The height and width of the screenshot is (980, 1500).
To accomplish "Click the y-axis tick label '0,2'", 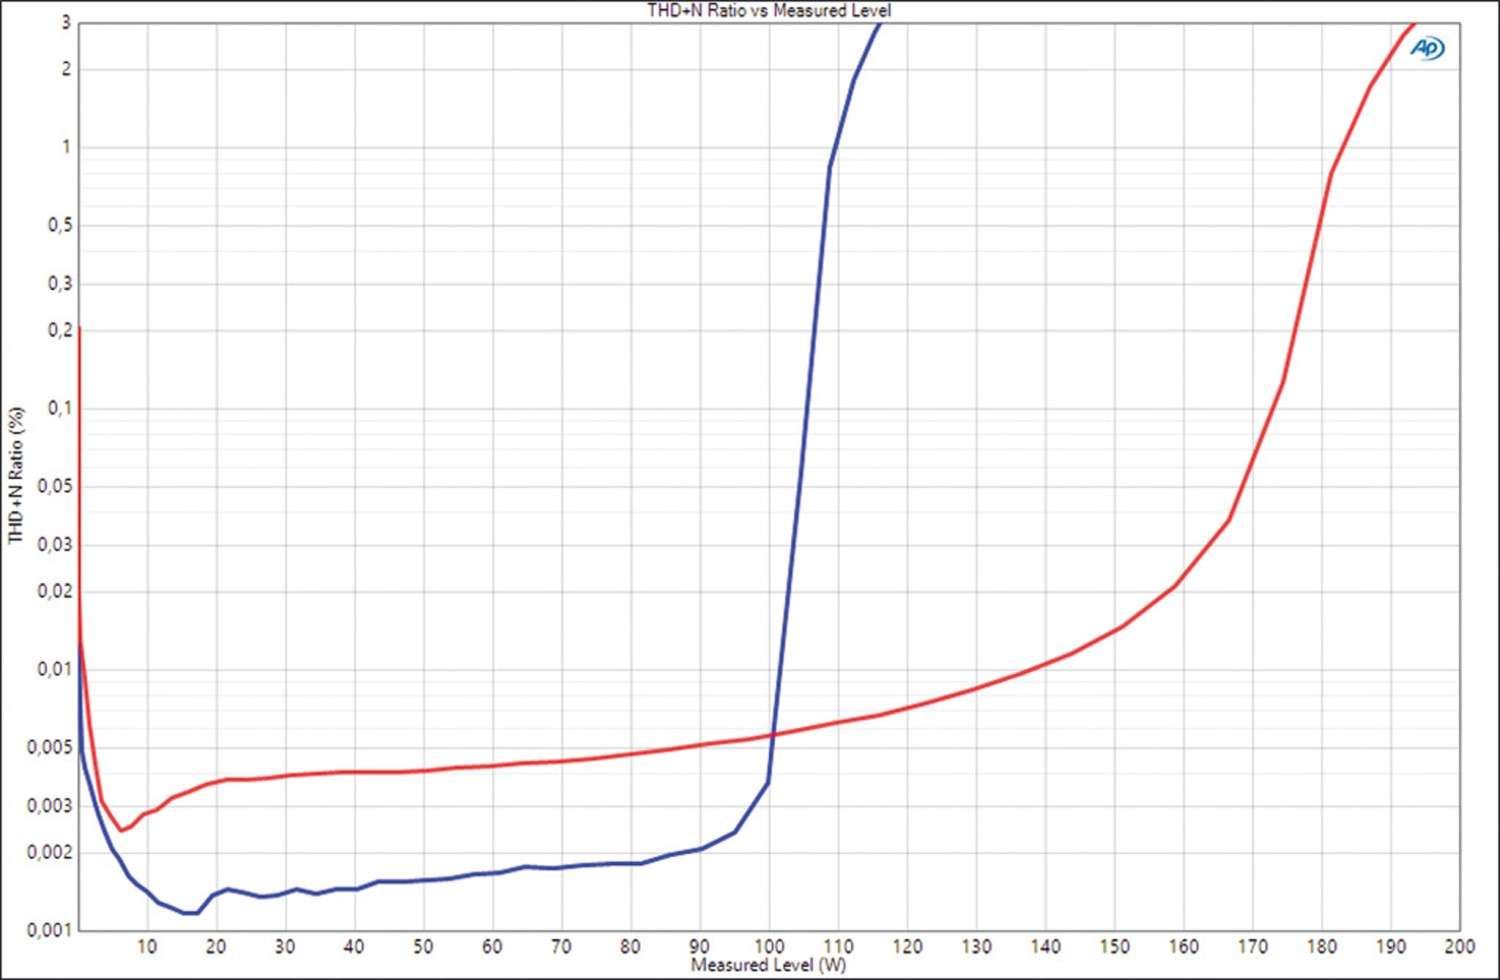I will pyautogui.click(x=60, y=330).
